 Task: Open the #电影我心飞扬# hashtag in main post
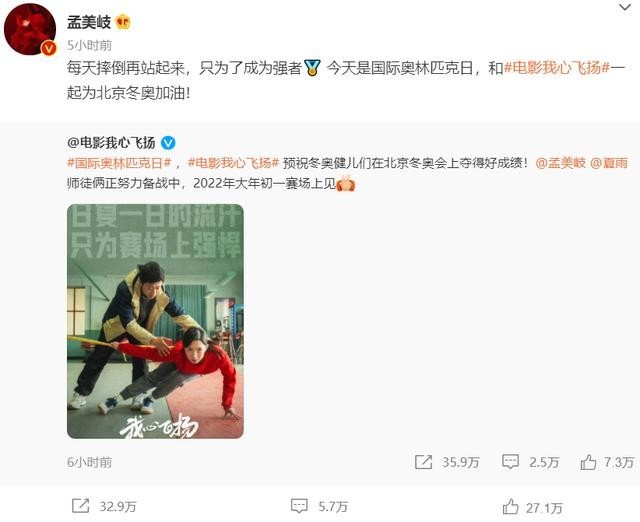click(x=556, y=68)
